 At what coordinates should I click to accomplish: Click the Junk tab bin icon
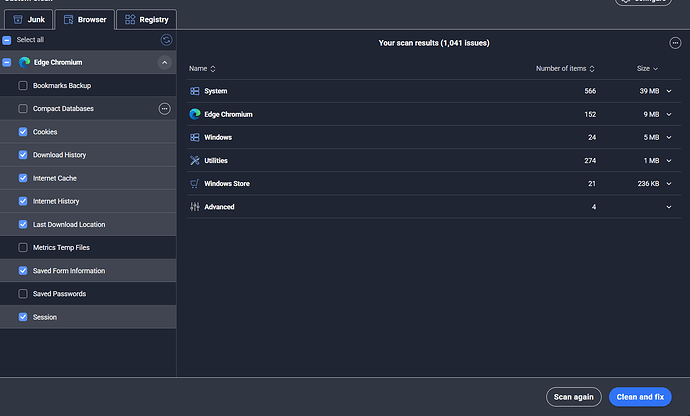[18, 19]
